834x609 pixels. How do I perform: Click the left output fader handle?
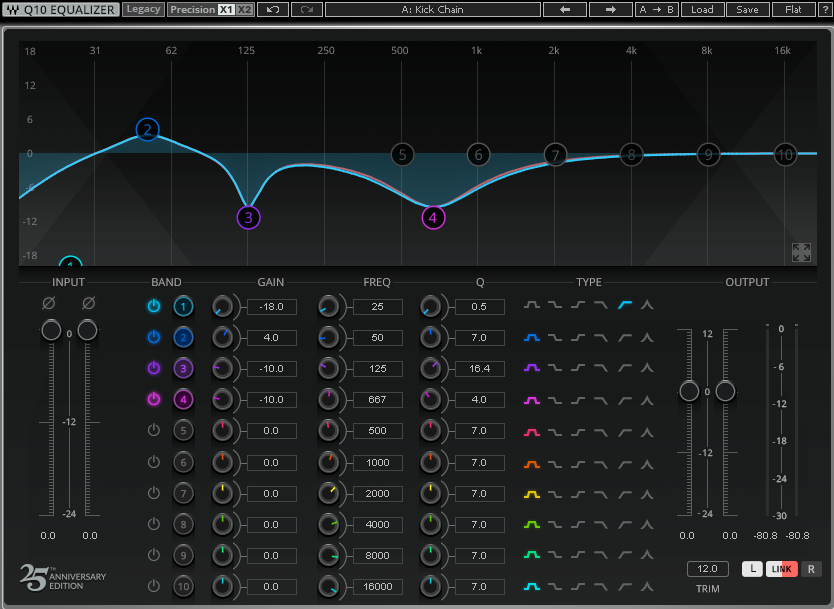(x=689, y=391)
